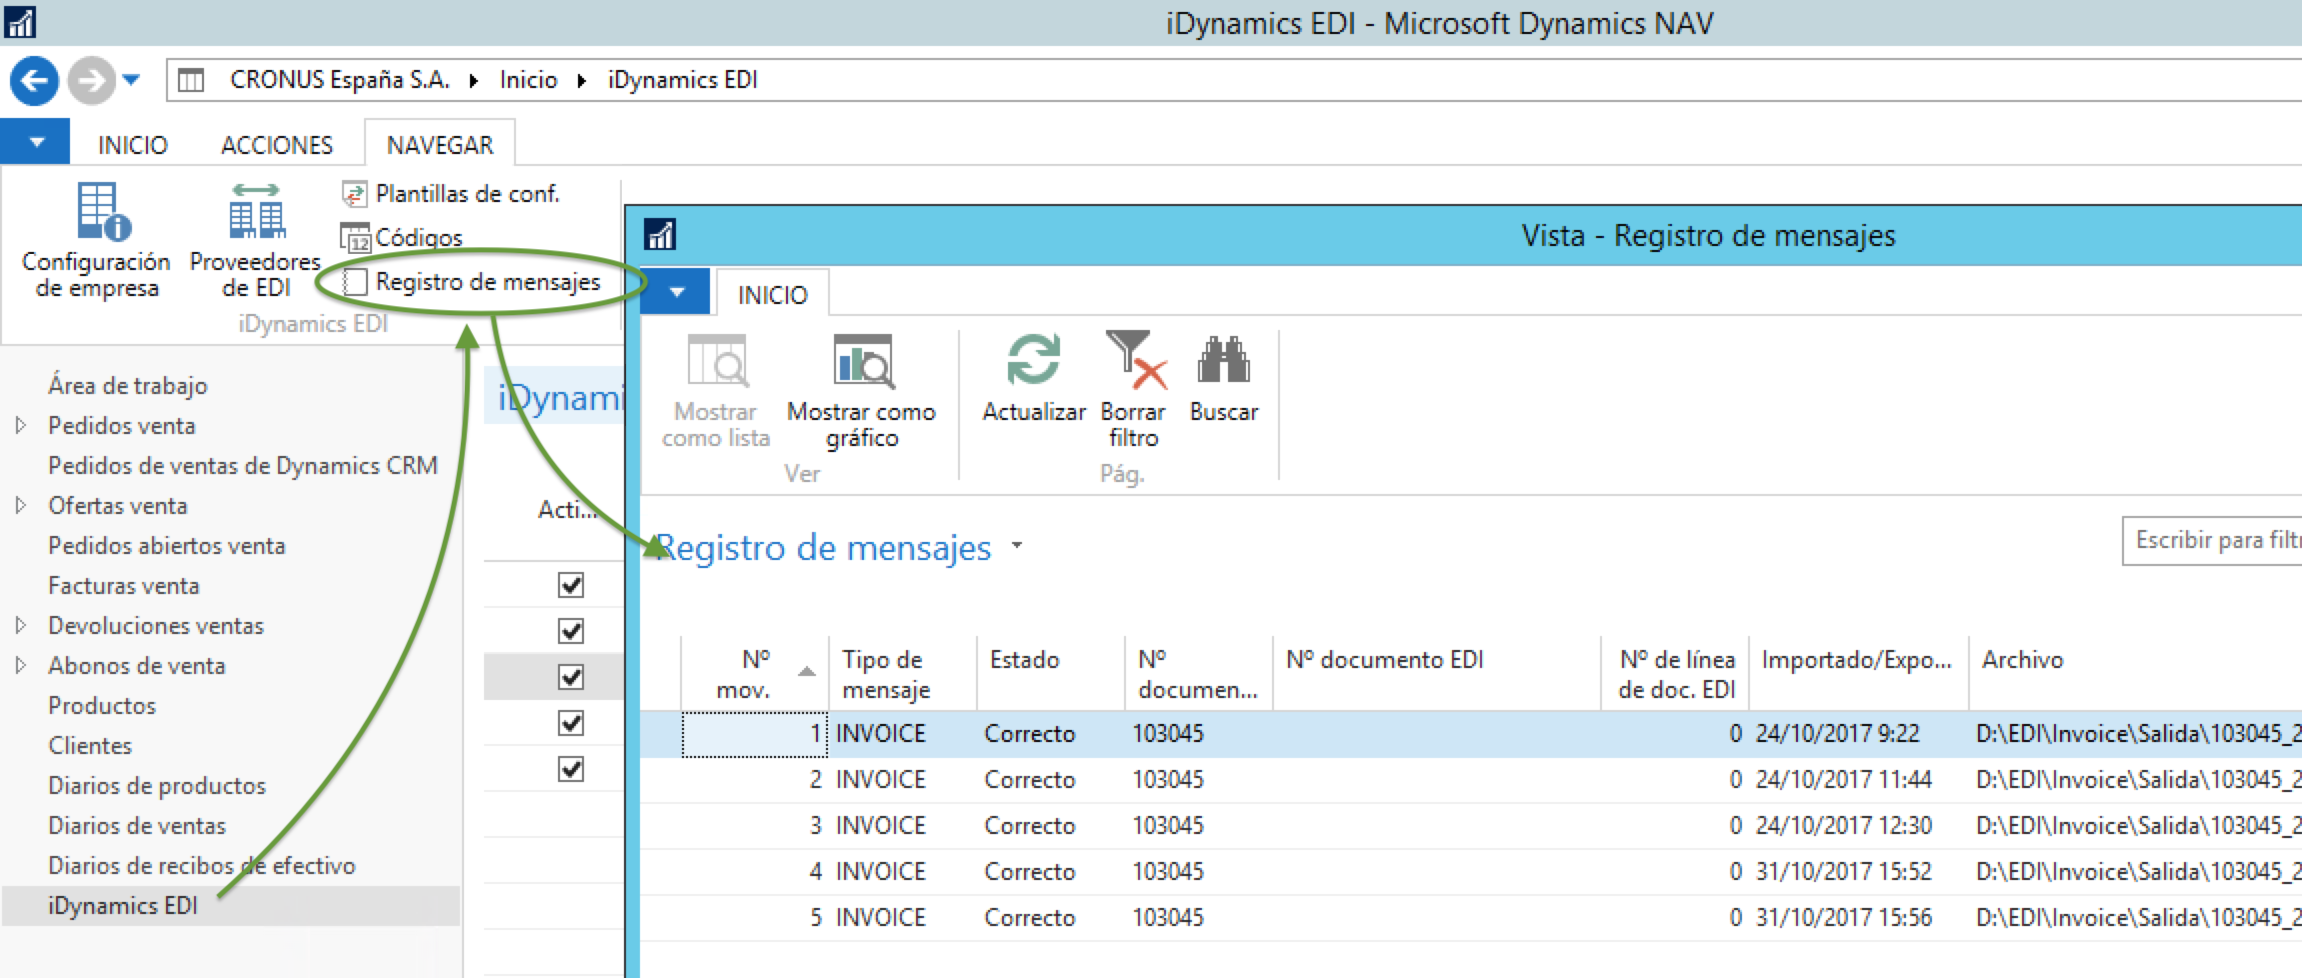This screenshot has width=2302, height=978.
Task: Click iDynamics EDI in the address bar breadcrumb
Action: [x=683, y=80]
